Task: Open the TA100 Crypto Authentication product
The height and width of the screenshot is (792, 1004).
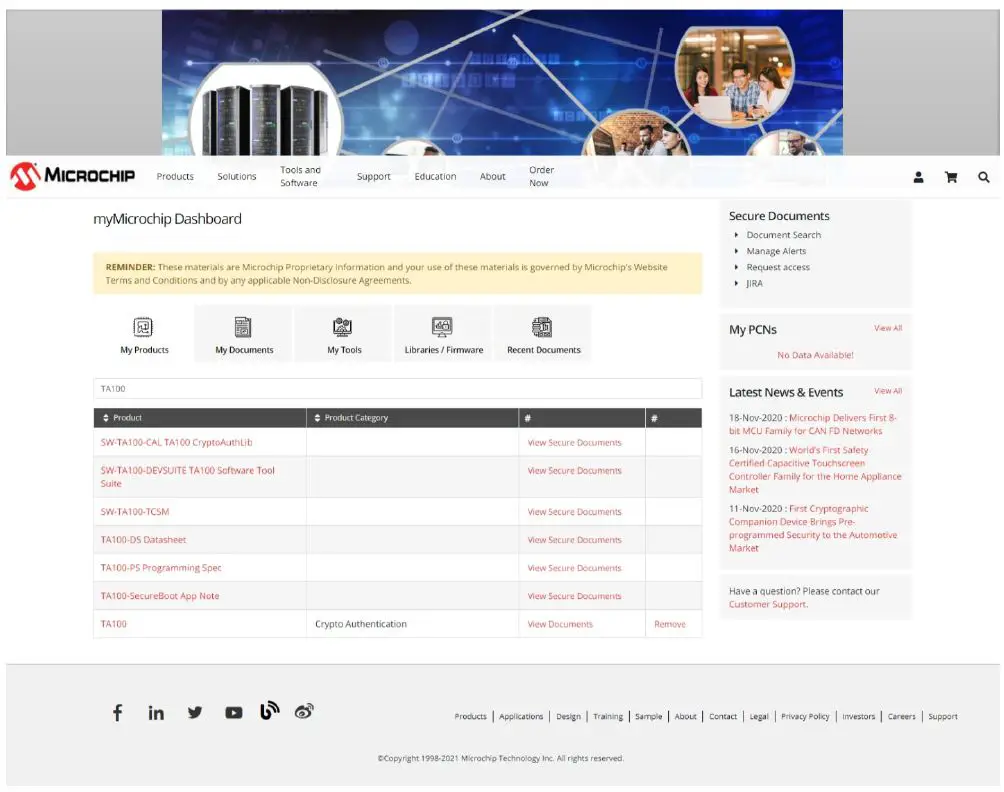Action: coord(113,624)
